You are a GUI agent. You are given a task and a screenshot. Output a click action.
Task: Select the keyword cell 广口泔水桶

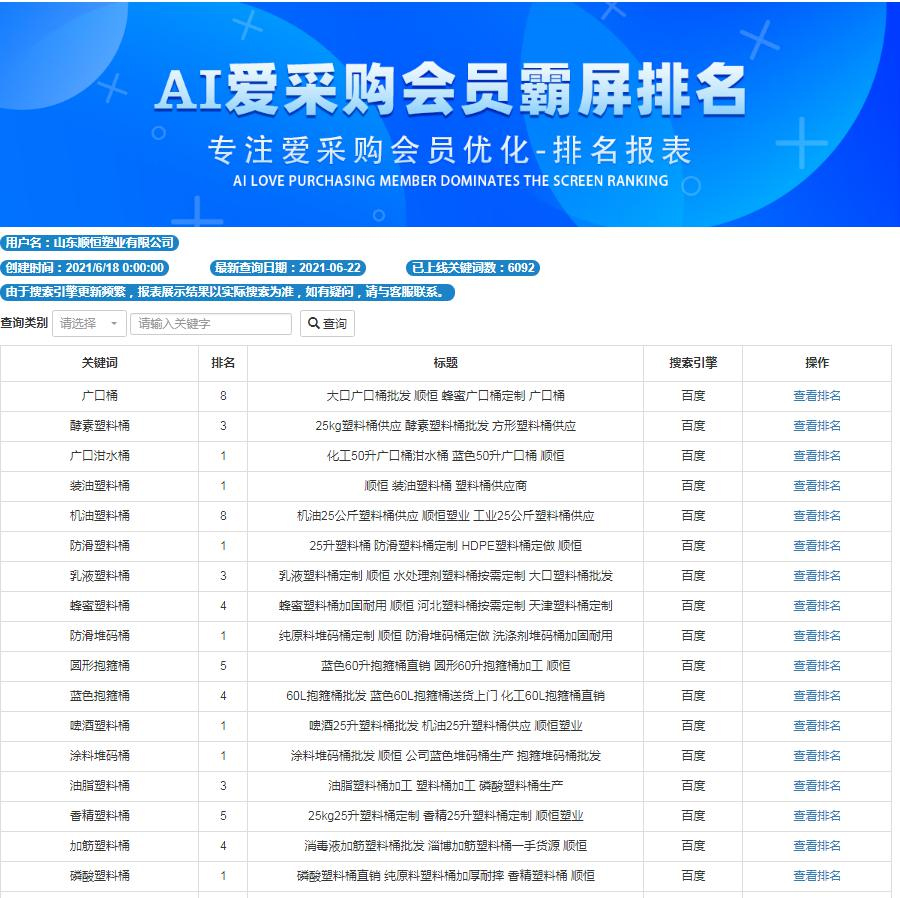click(99, 456)
